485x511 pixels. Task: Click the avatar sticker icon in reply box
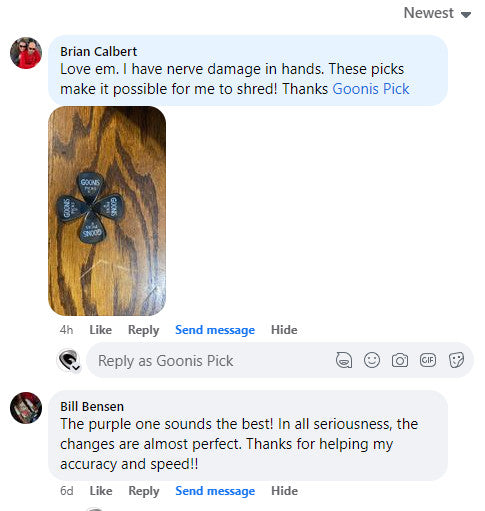coord(344,360)
